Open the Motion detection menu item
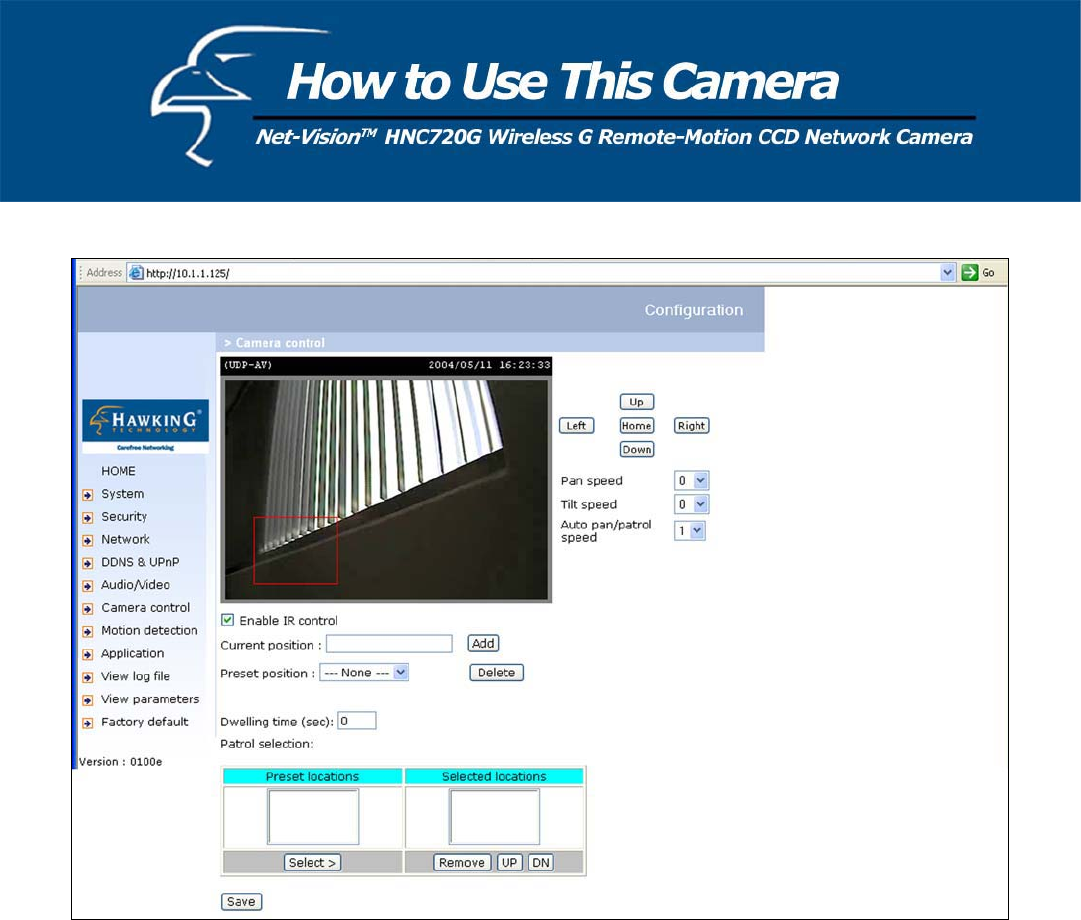 coord(149,630)
